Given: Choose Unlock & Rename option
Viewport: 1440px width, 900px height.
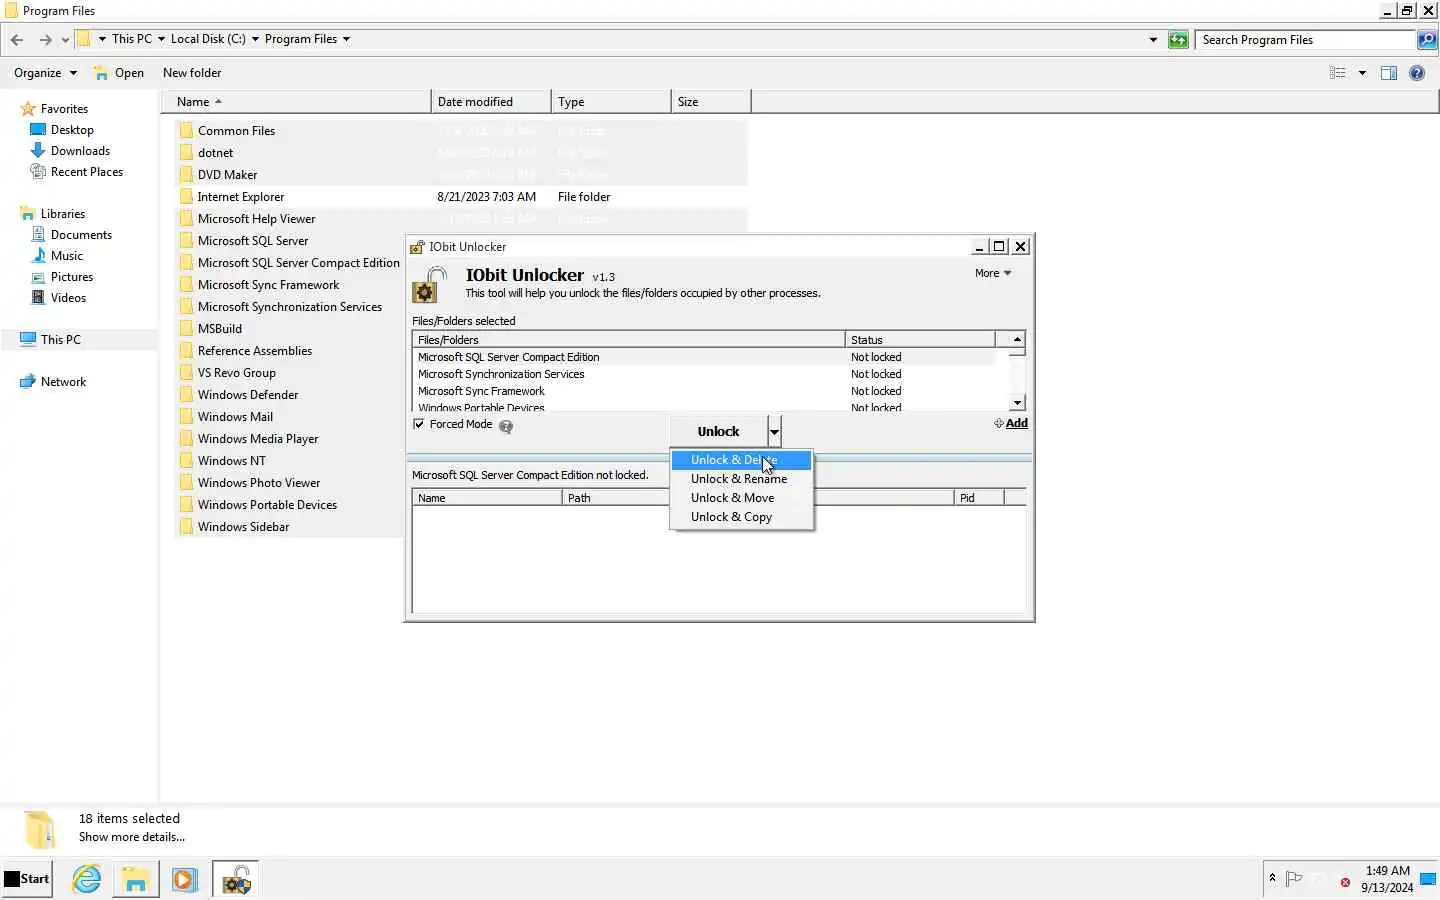Looking at the screenshot, I should 741,479.
